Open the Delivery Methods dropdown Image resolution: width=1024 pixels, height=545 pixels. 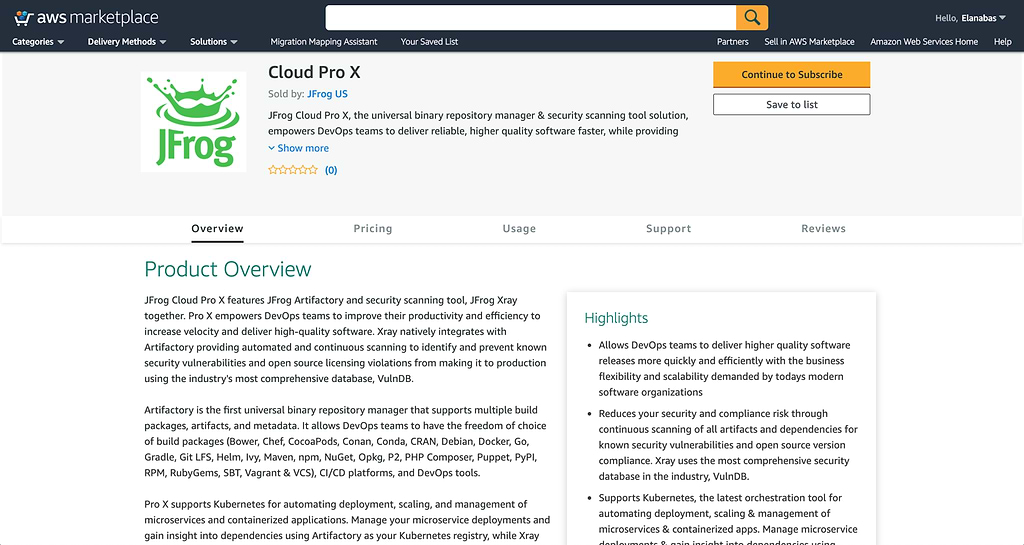(x=127, y=42)
